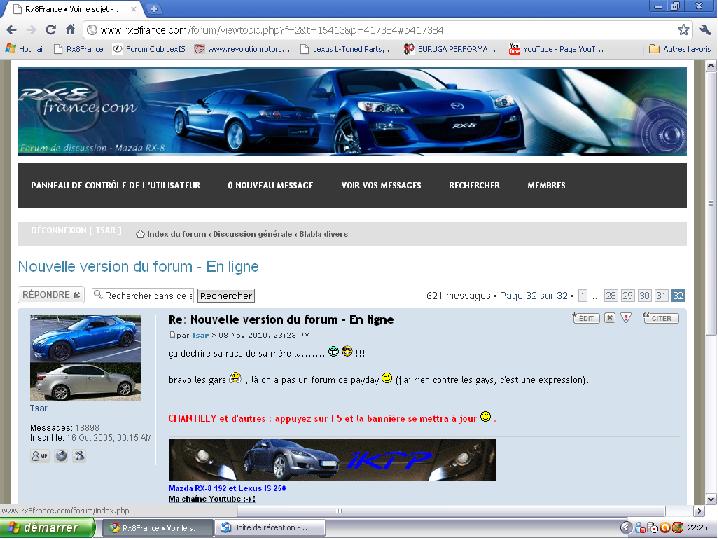This screenshot has height=539, width=718.
Task: Go to page 31 of the topic
Action: 661,296
